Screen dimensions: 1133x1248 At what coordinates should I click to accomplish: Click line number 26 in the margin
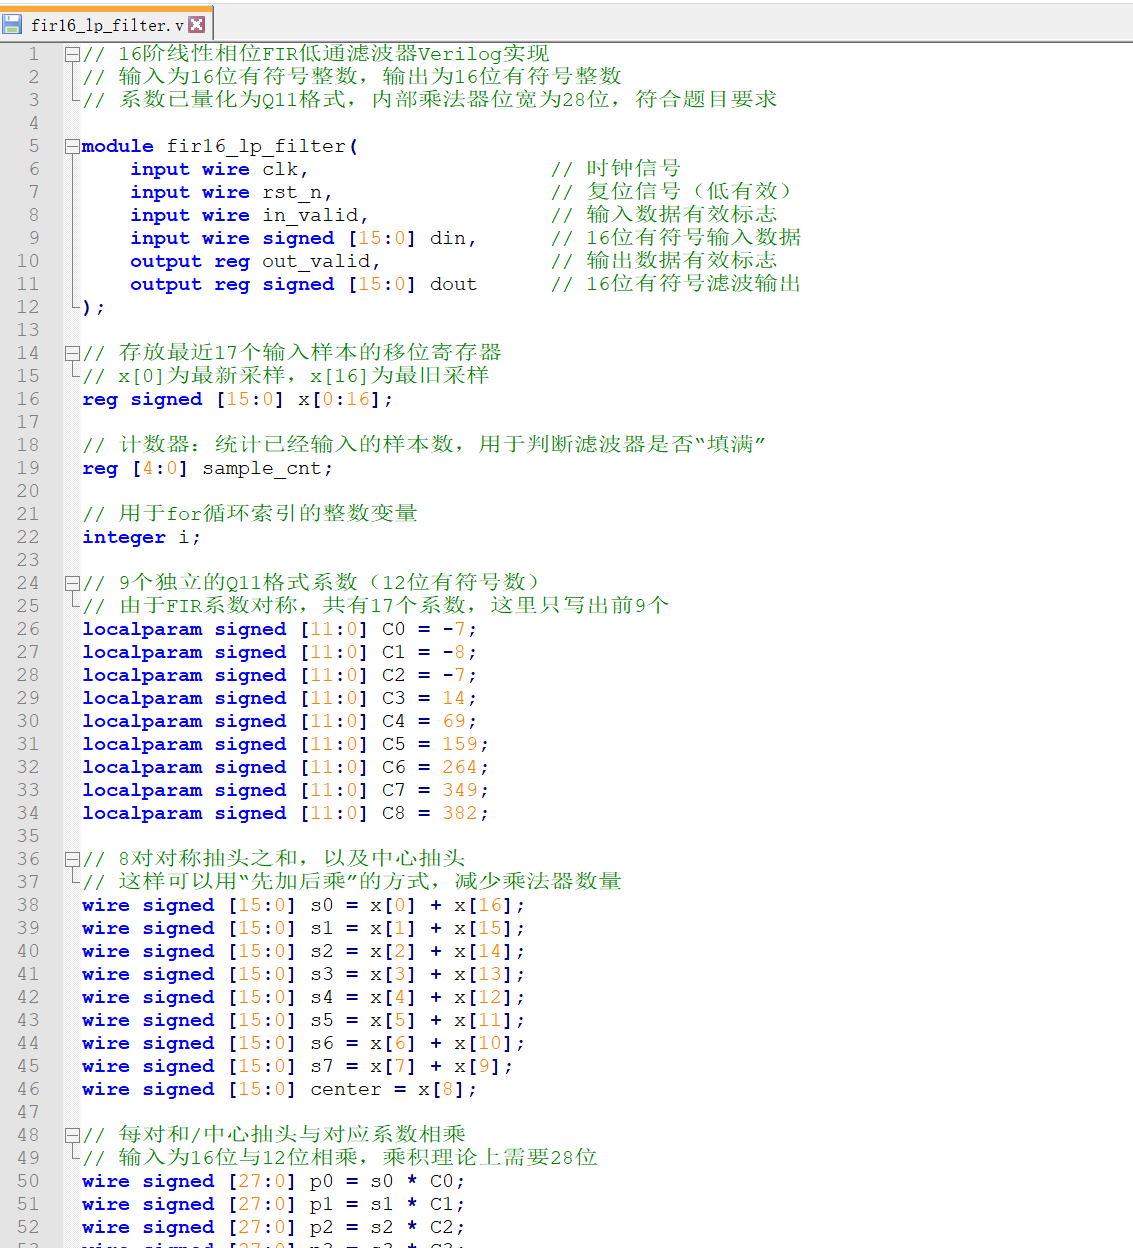coord(28,629)
